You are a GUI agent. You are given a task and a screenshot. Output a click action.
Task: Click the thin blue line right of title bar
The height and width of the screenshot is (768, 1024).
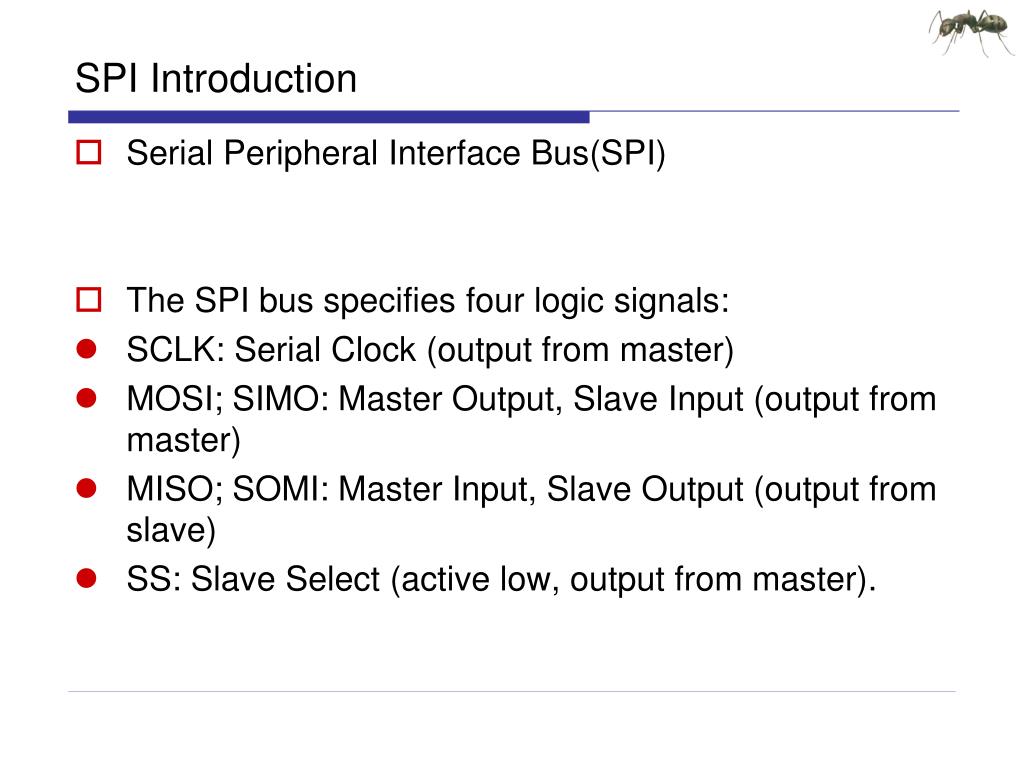pyautogui.click(x=775, y=111)
